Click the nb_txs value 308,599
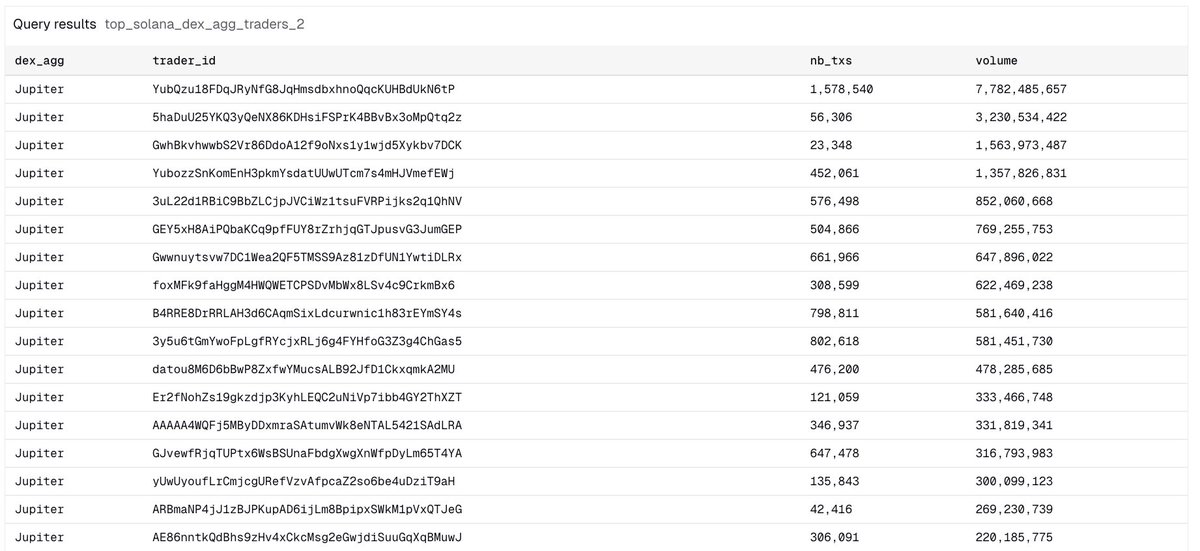1200x551 pixels. (835, 285)
